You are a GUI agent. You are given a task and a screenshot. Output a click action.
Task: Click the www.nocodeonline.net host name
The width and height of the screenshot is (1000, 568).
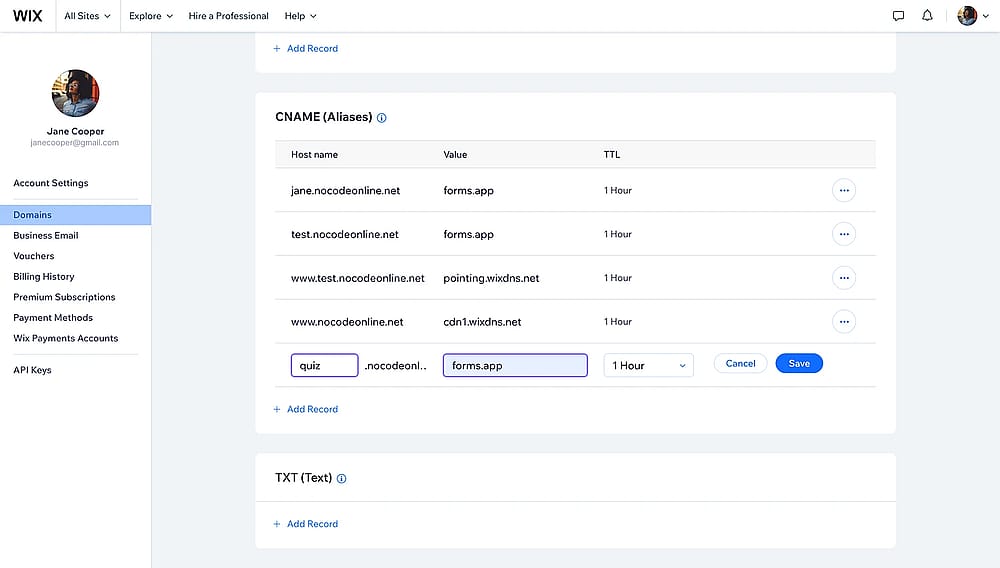tap(347, 322)
